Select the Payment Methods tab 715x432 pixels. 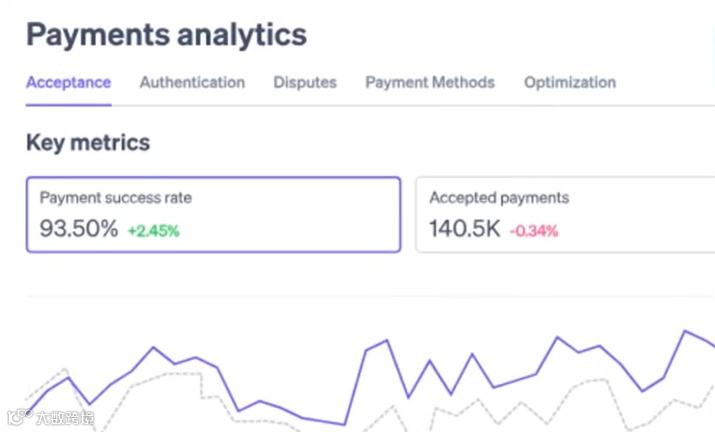(430, 83)
